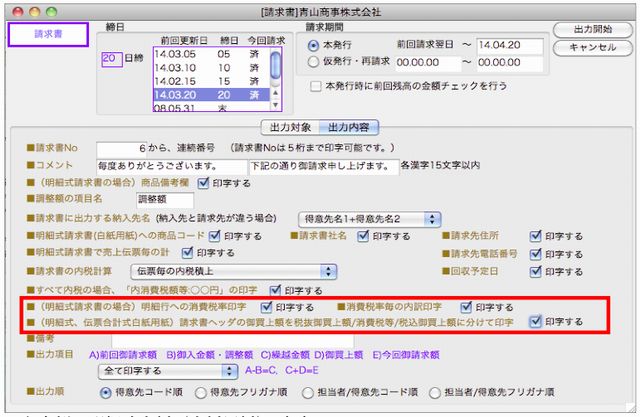Select 得意先コード順 output order
640x417 pixels.
pos(105,393)
